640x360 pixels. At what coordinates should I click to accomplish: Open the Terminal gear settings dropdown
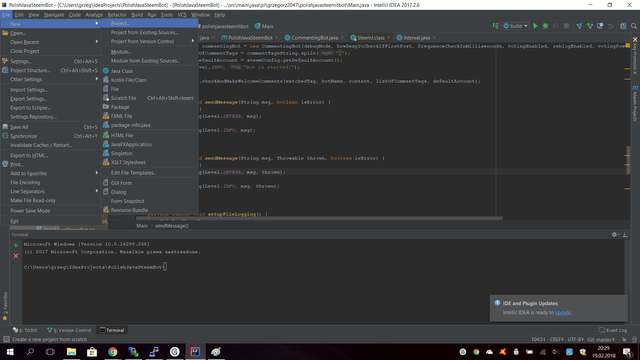[x=615, y=235]
